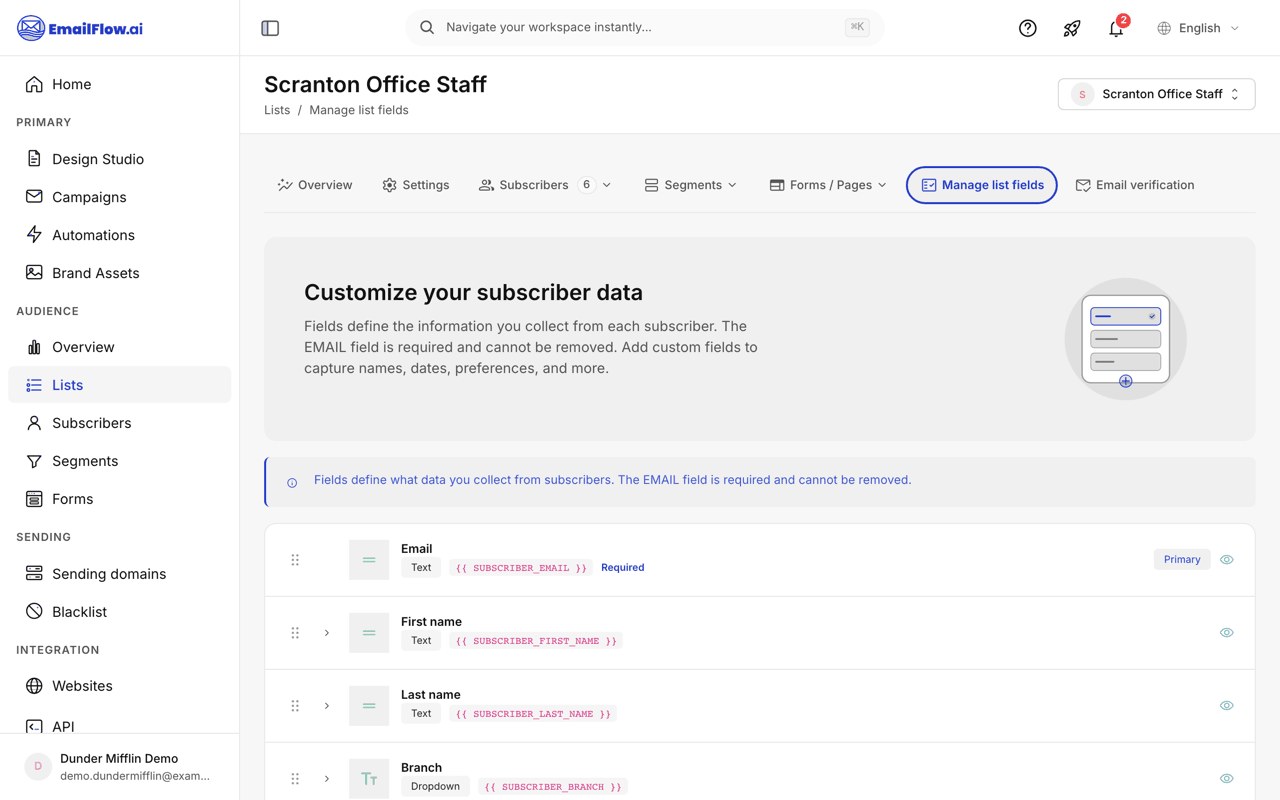Screen dimensions: 1280x800
Task: Click the Segments funnel icon in sidebar
Action: [34, 461]
